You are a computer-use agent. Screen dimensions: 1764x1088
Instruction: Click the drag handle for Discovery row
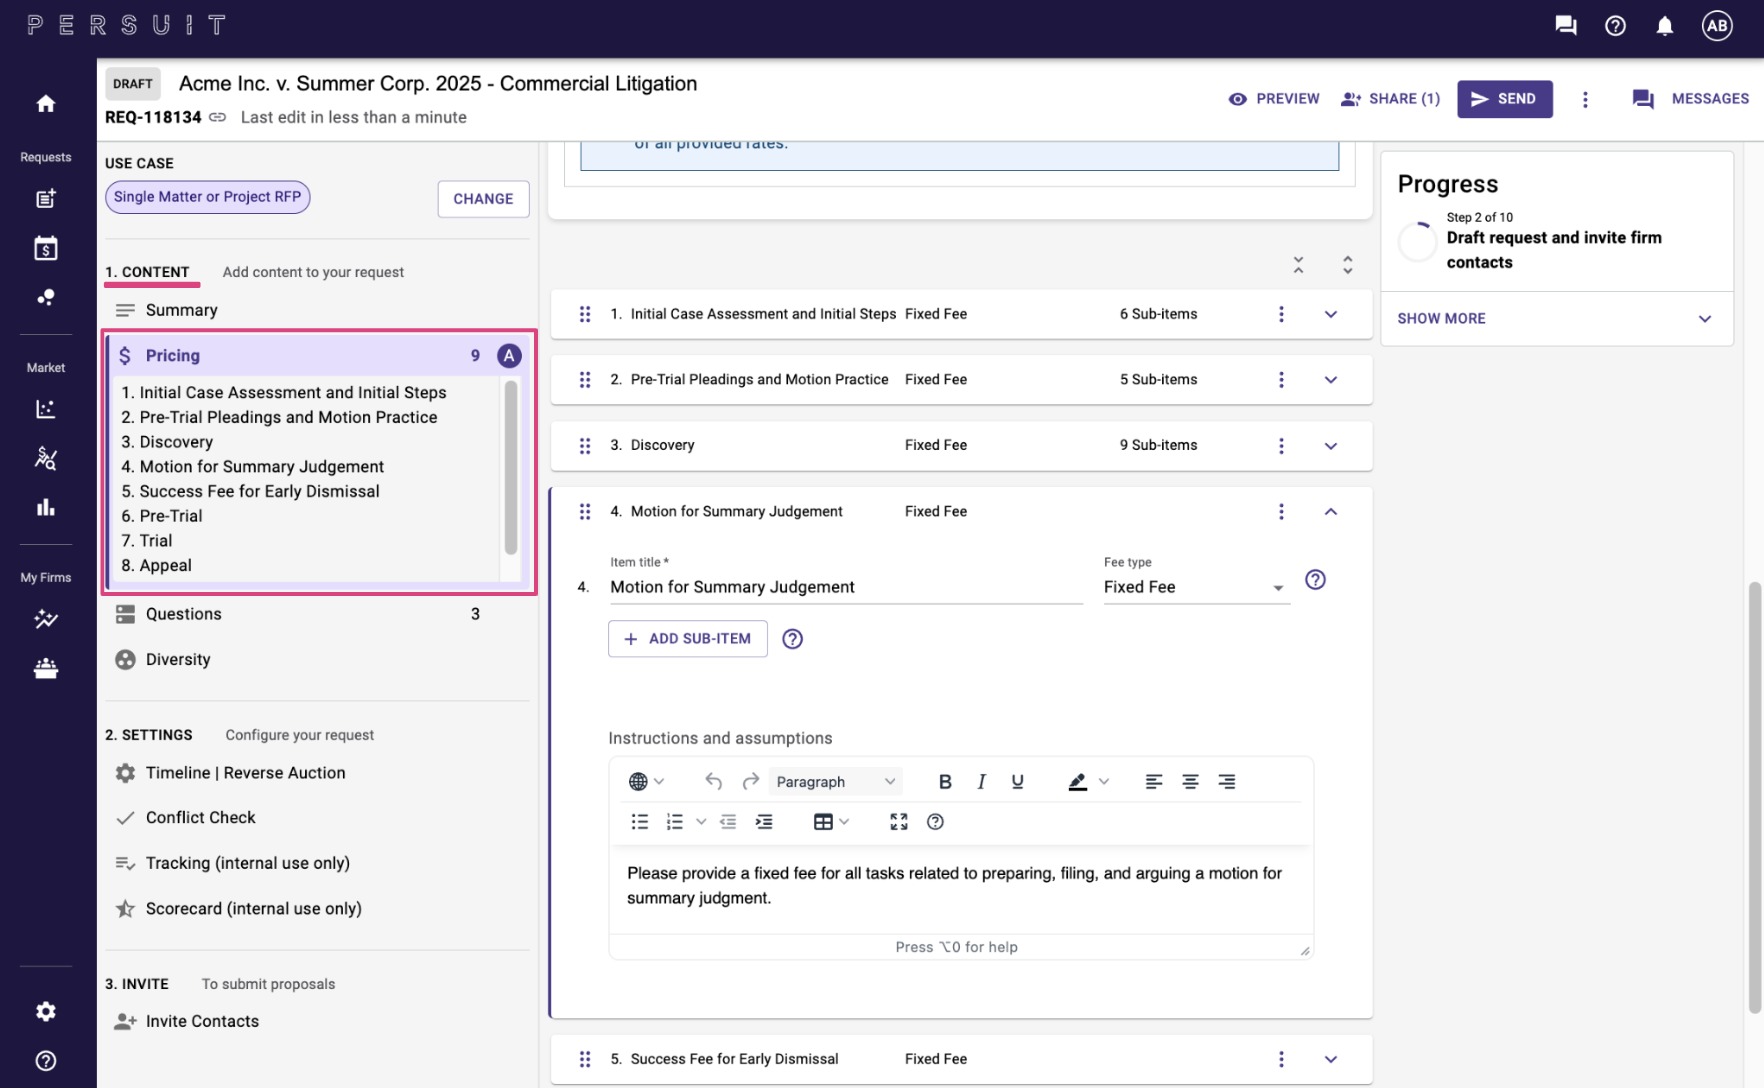point(585,446)
